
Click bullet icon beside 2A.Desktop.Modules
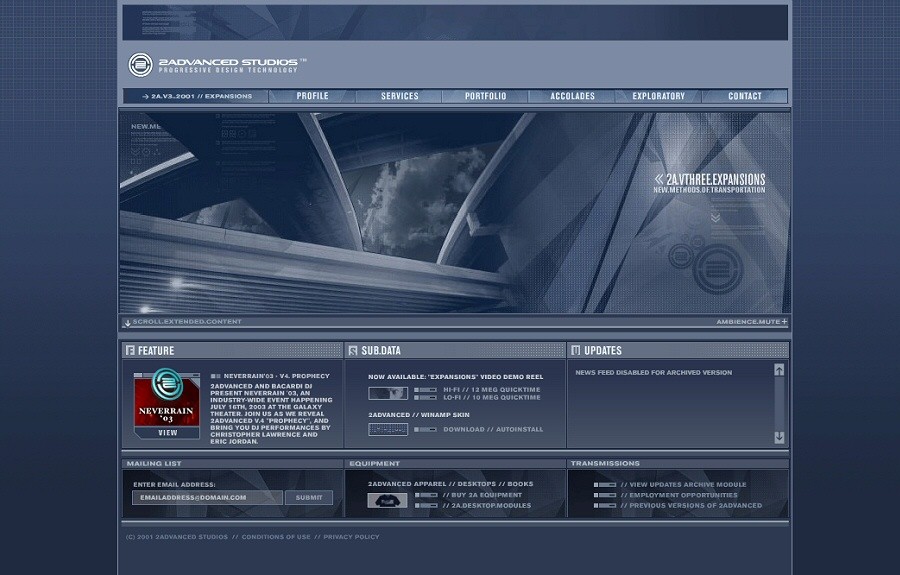pos(426,506)
